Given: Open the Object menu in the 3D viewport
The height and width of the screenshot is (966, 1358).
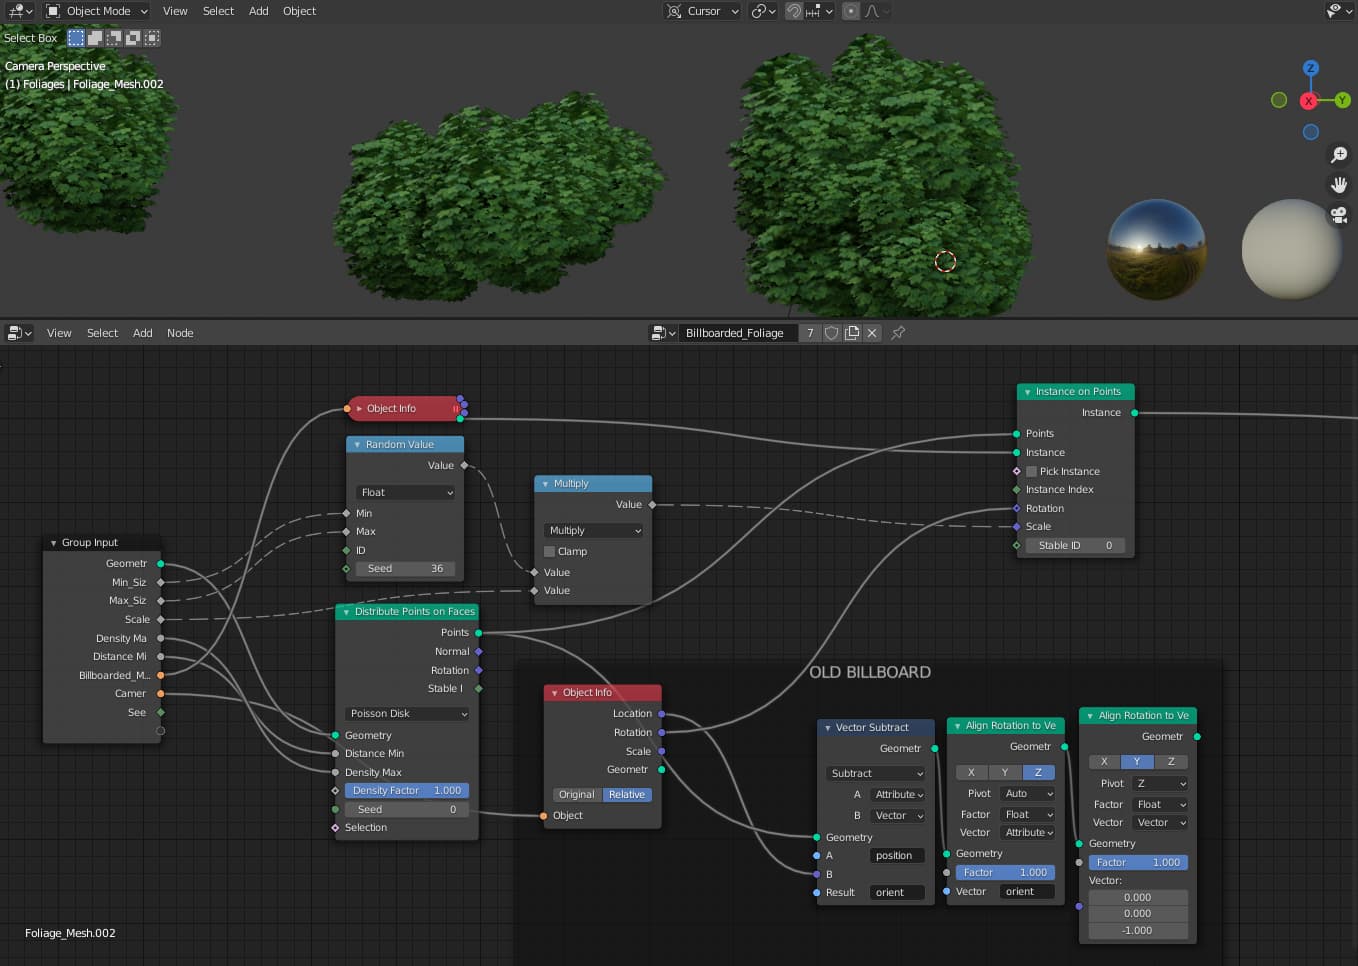Looking at the screenshot, I should 297,11.
